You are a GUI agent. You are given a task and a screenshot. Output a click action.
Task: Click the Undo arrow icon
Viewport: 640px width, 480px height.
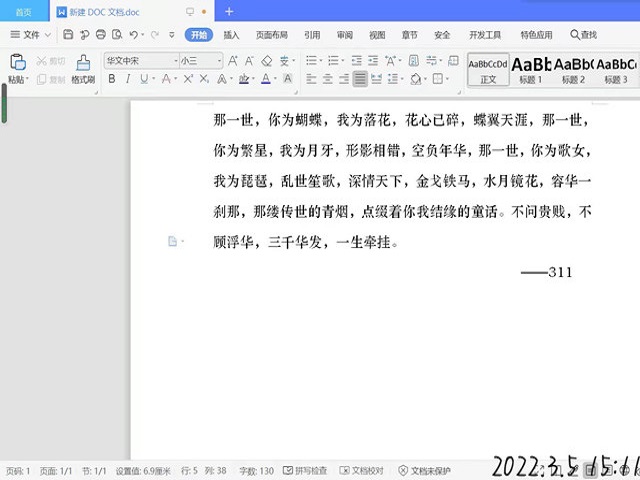tap(133, 35)
